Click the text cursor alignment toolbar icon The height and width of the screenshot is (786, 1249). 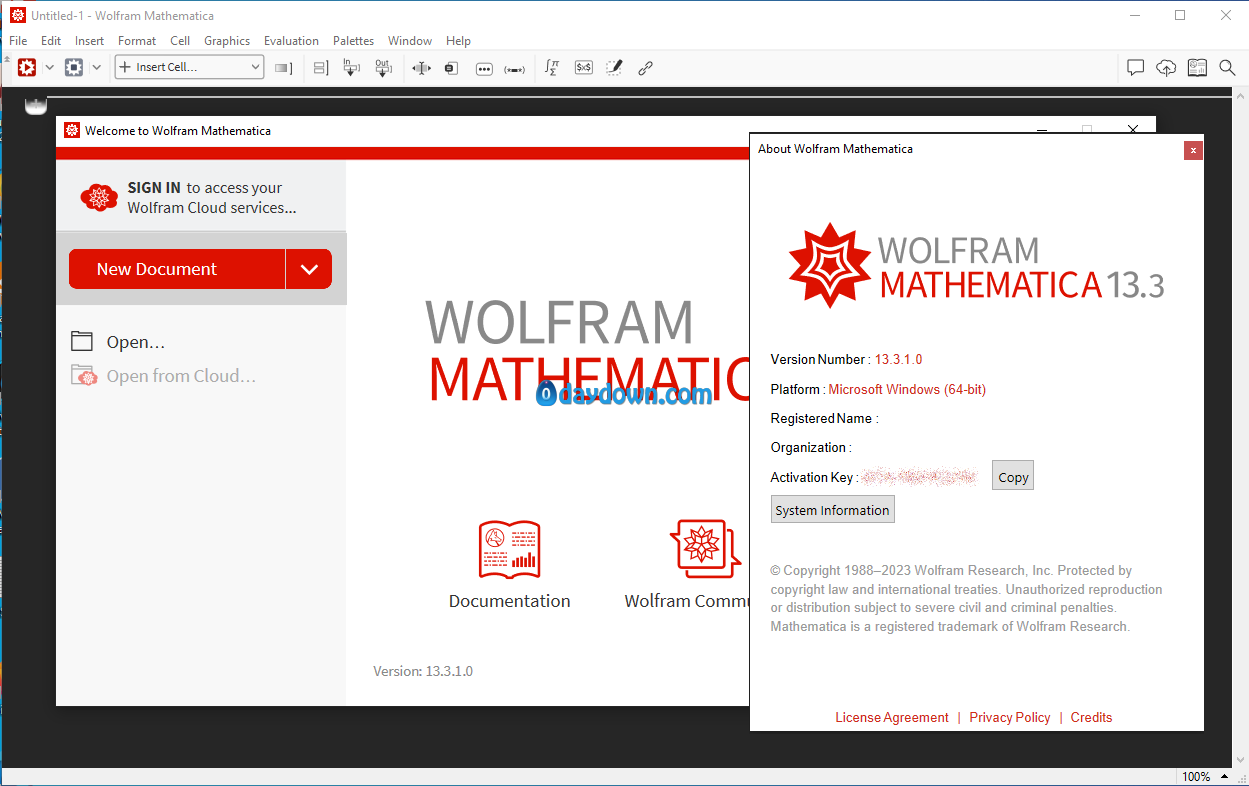click(421, 68)
